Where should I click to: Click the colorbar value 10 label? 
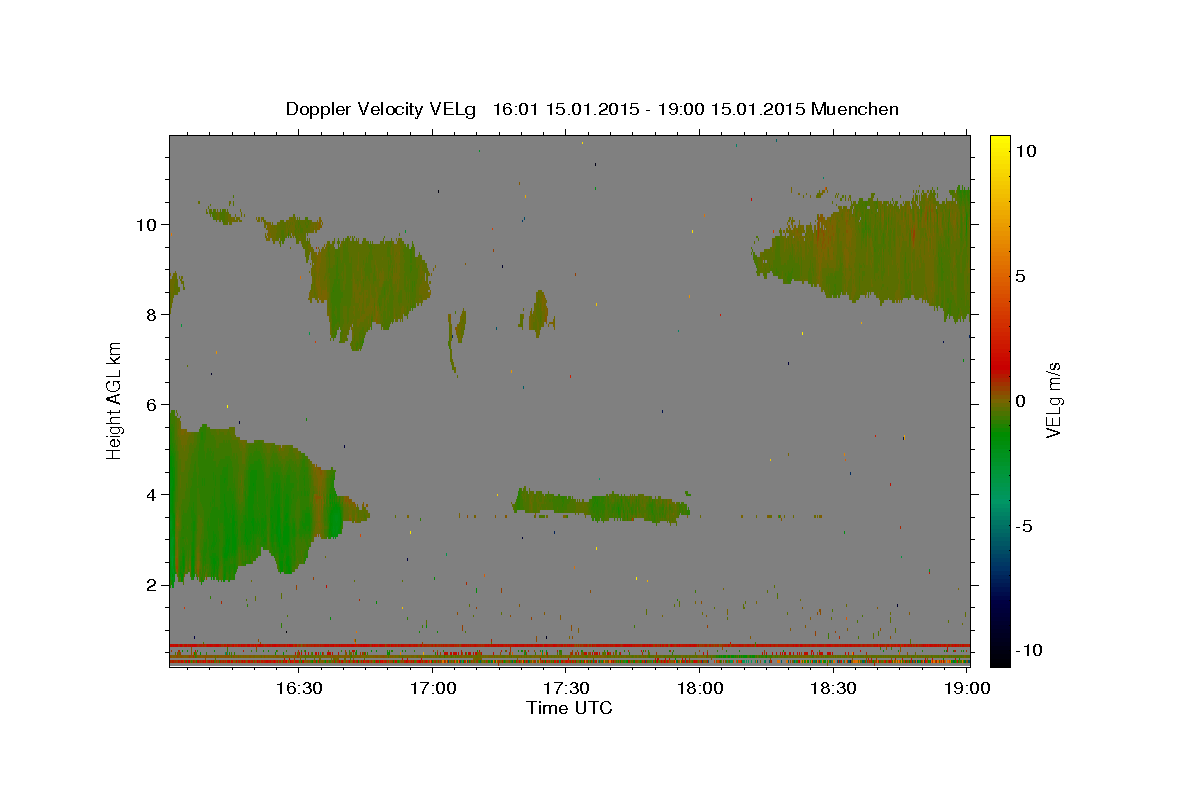[1024, 151]
